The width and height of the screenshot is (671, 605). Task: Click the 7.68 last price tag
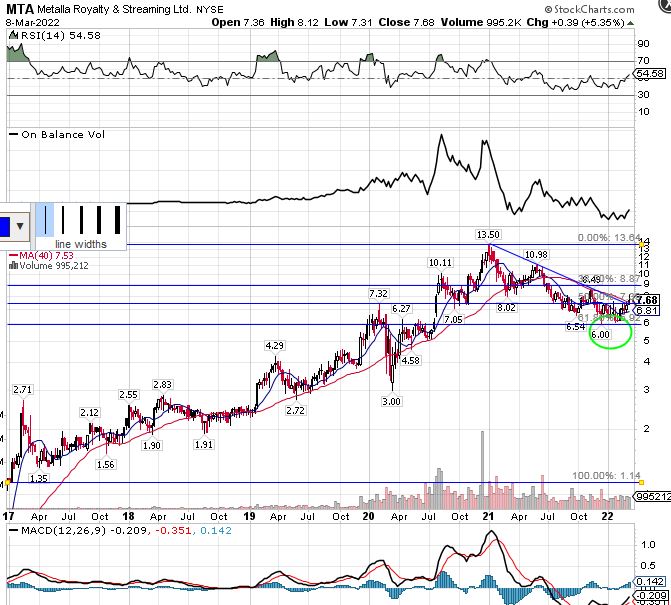click(647, 300)
